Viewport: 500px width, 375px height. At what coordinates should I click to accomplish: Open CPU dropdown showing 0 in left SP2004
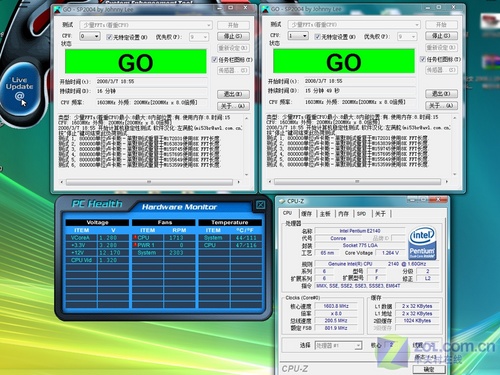point(90,36)
